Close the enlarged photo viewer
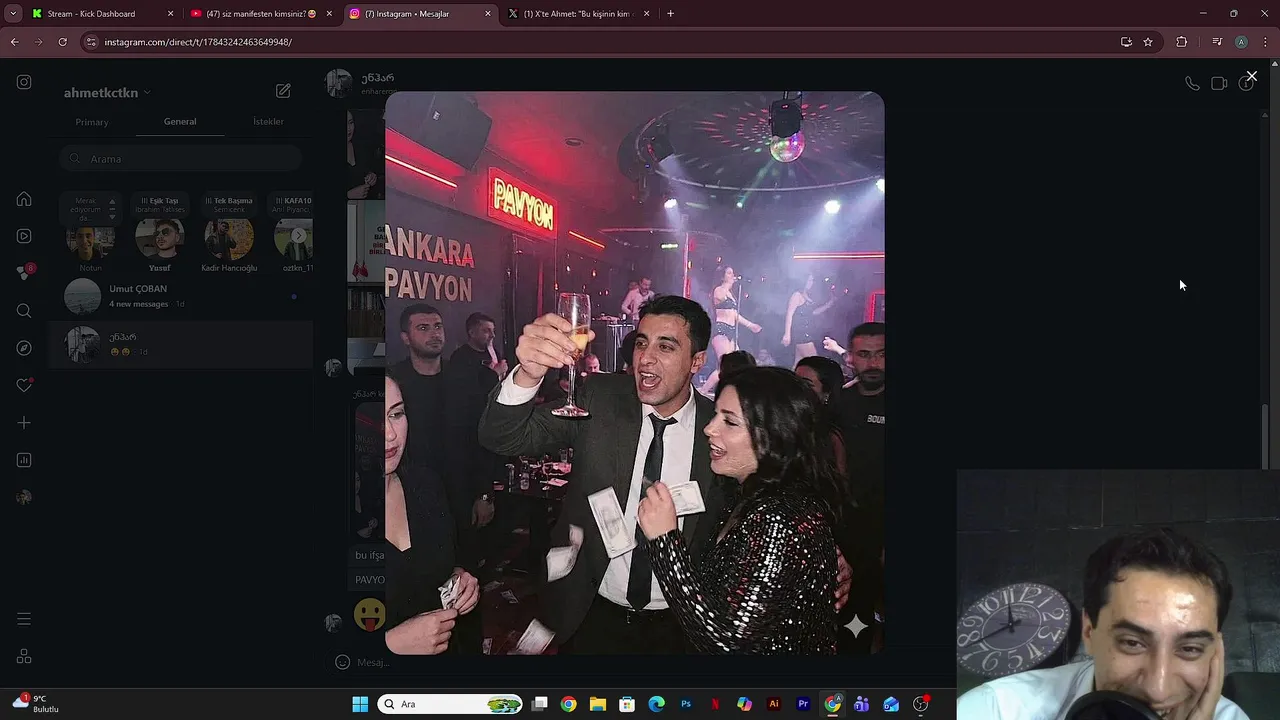Viewport: 1280px width, 720px height. coord(1251,76)
